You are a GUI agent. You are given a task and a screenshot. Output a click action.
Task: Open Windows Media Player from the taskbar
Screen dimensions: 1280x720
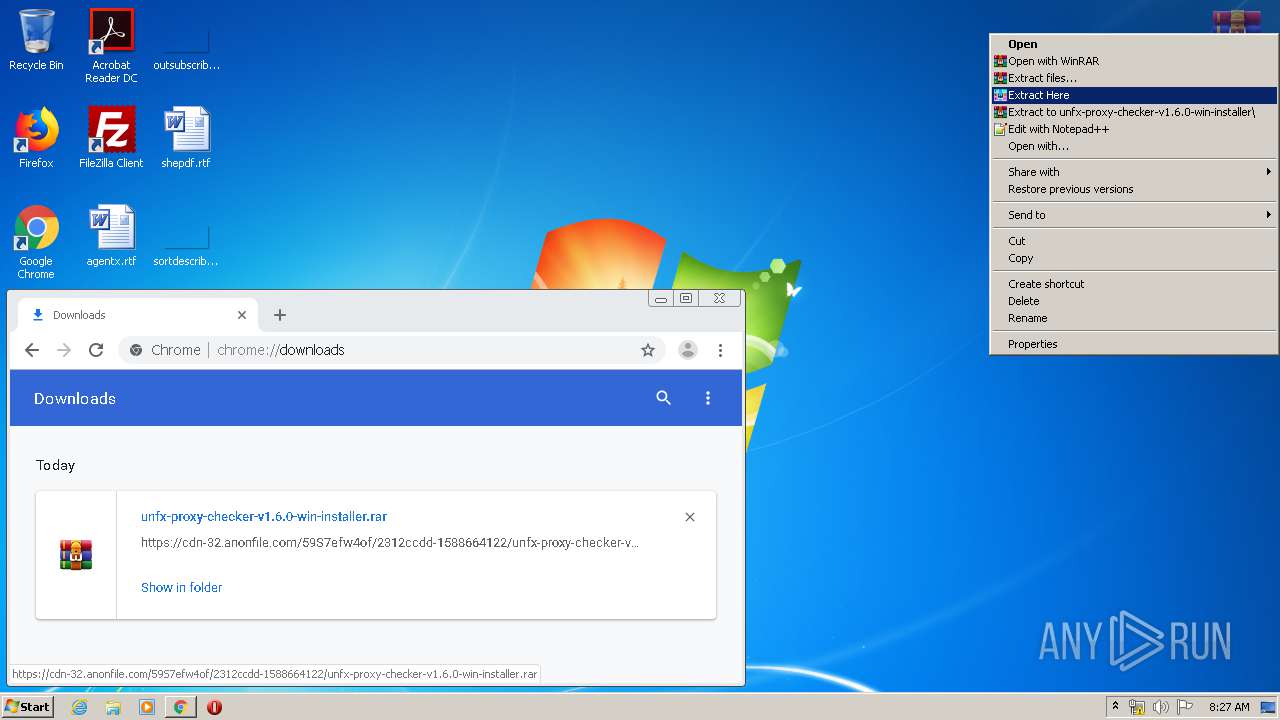pyautogui.click(x=147, y=707)
